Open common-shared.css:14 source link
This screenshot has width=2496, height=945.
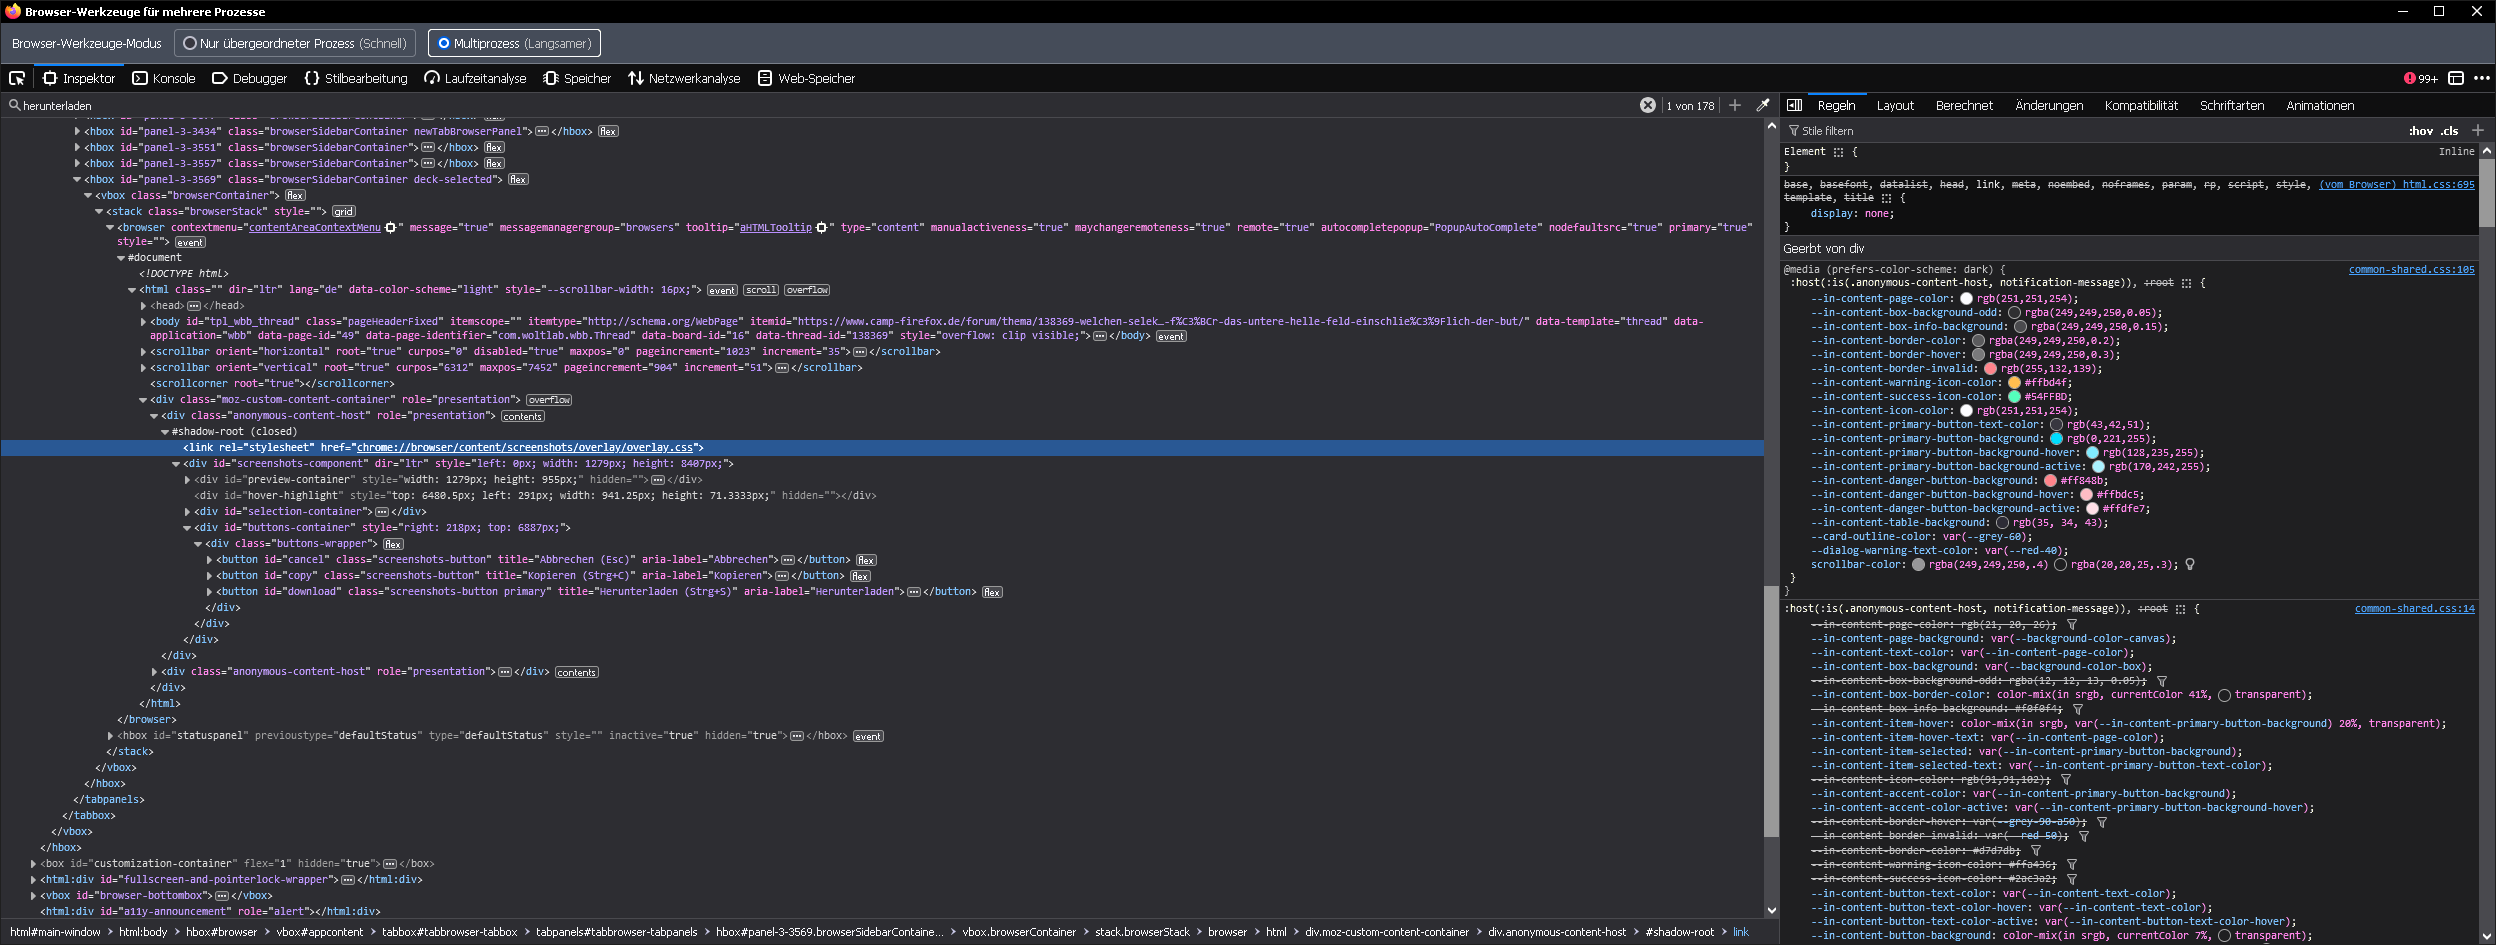(2415, 609)
